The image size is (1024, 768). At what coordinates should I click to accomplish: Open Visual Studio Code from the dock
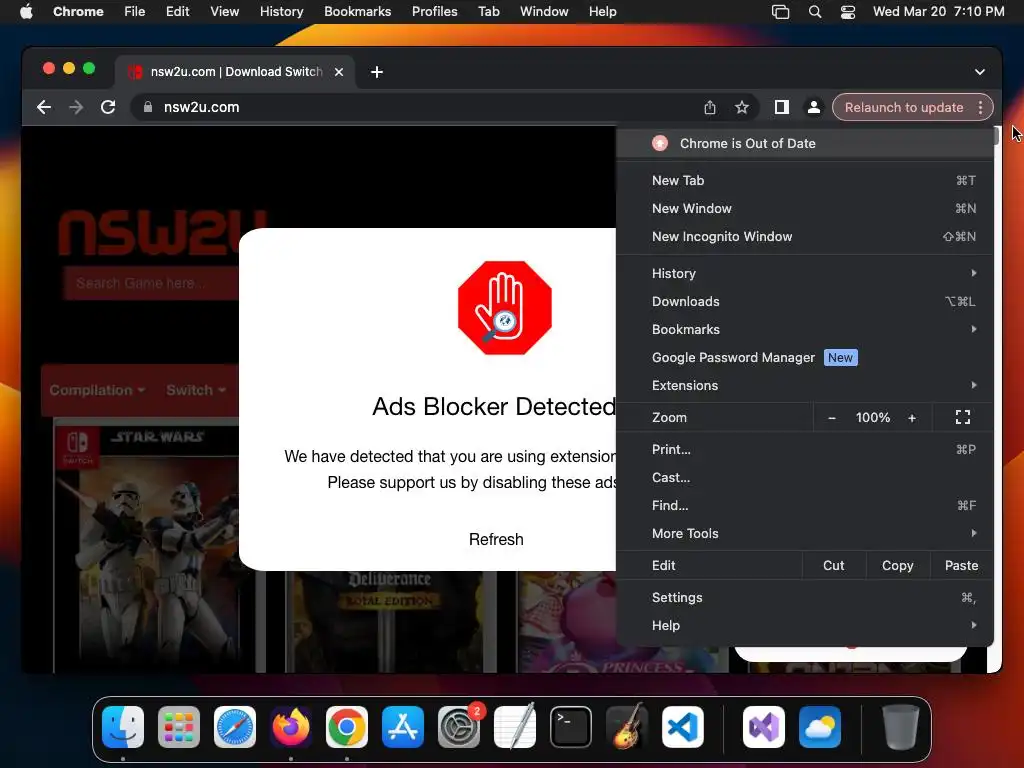[x=683, y=727]
